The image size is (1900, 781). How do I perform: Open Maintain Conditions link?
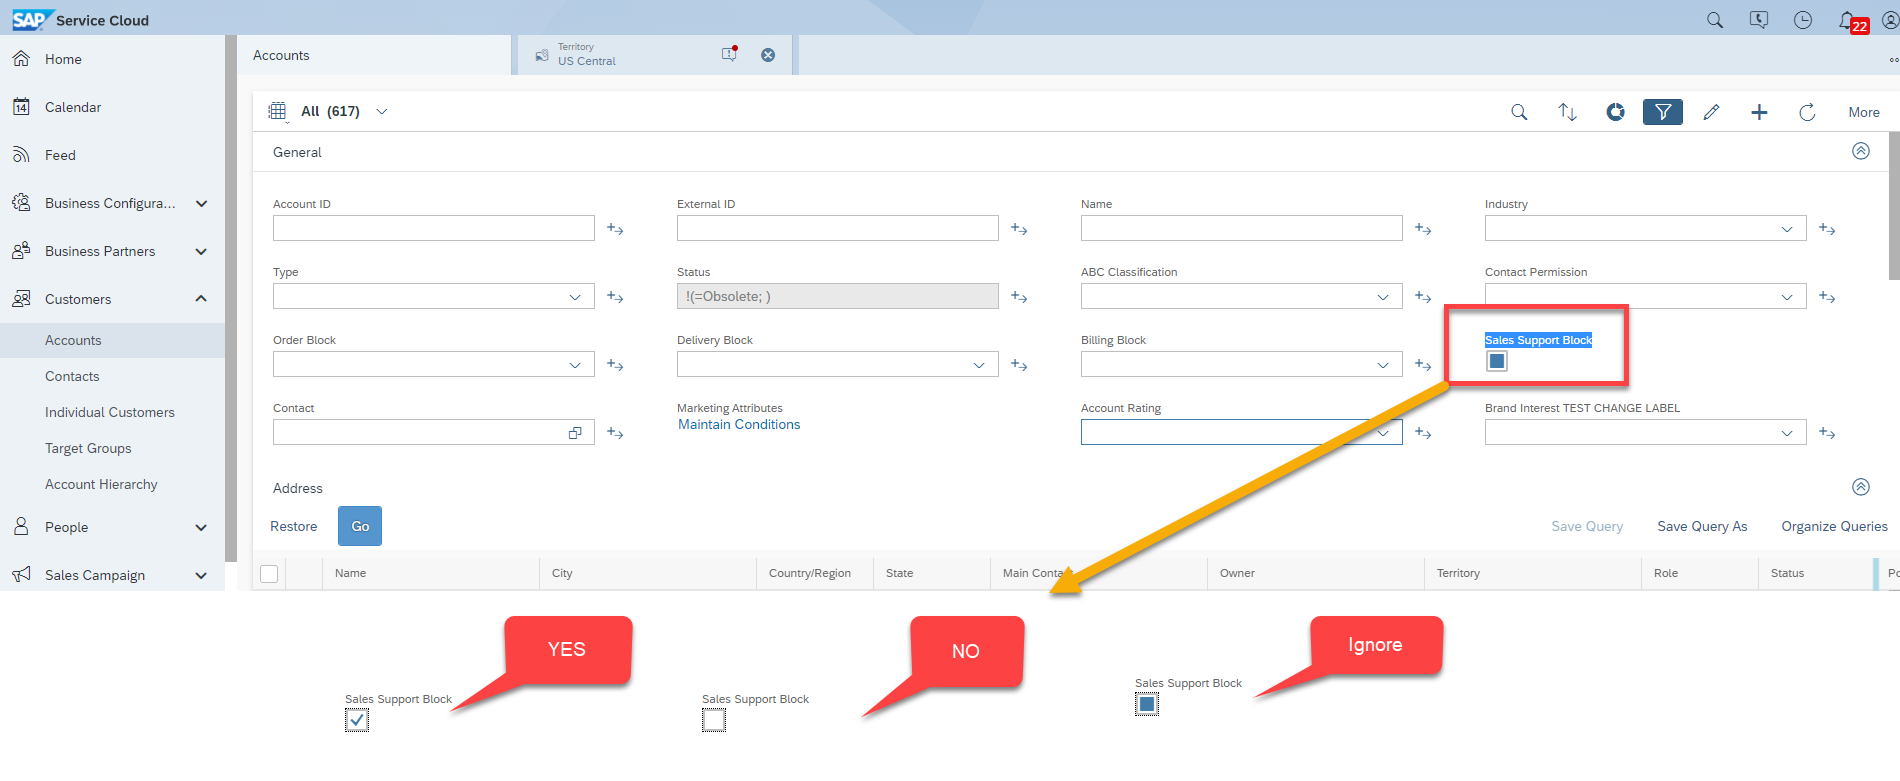[x=739, y=424]
